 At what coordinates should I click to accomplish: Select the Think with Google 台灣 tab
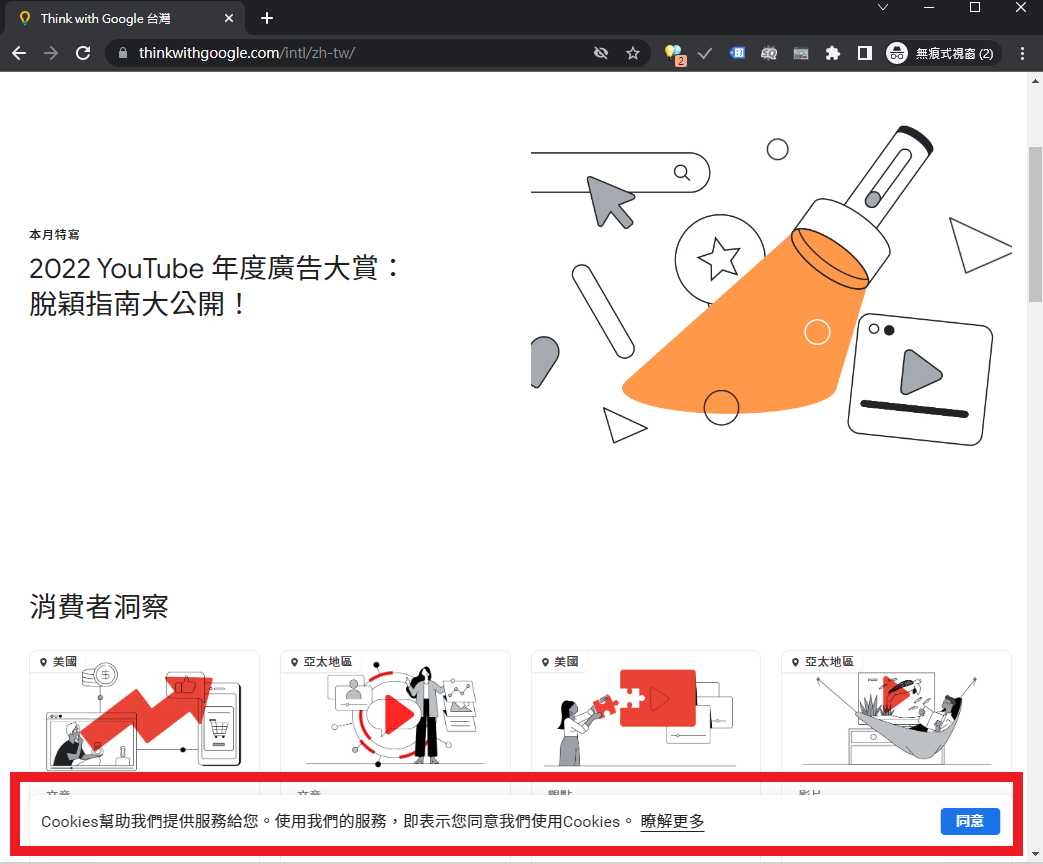tap(125, 19)
